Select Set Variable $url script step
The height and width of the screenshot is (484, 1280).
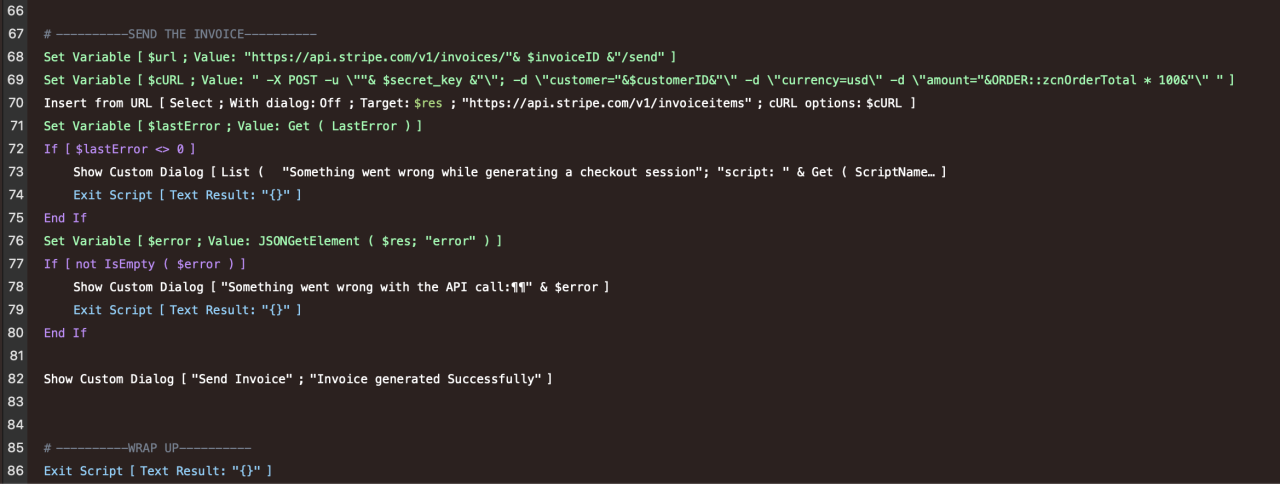click(359, 57)
